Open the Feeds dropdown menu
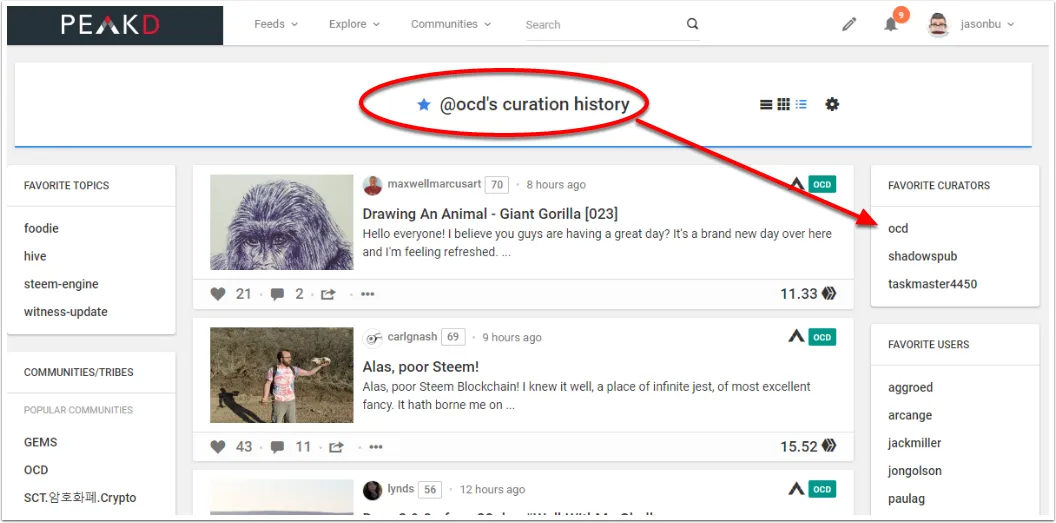The width and height of the screenshot is (1056, 523). point(275,24)
